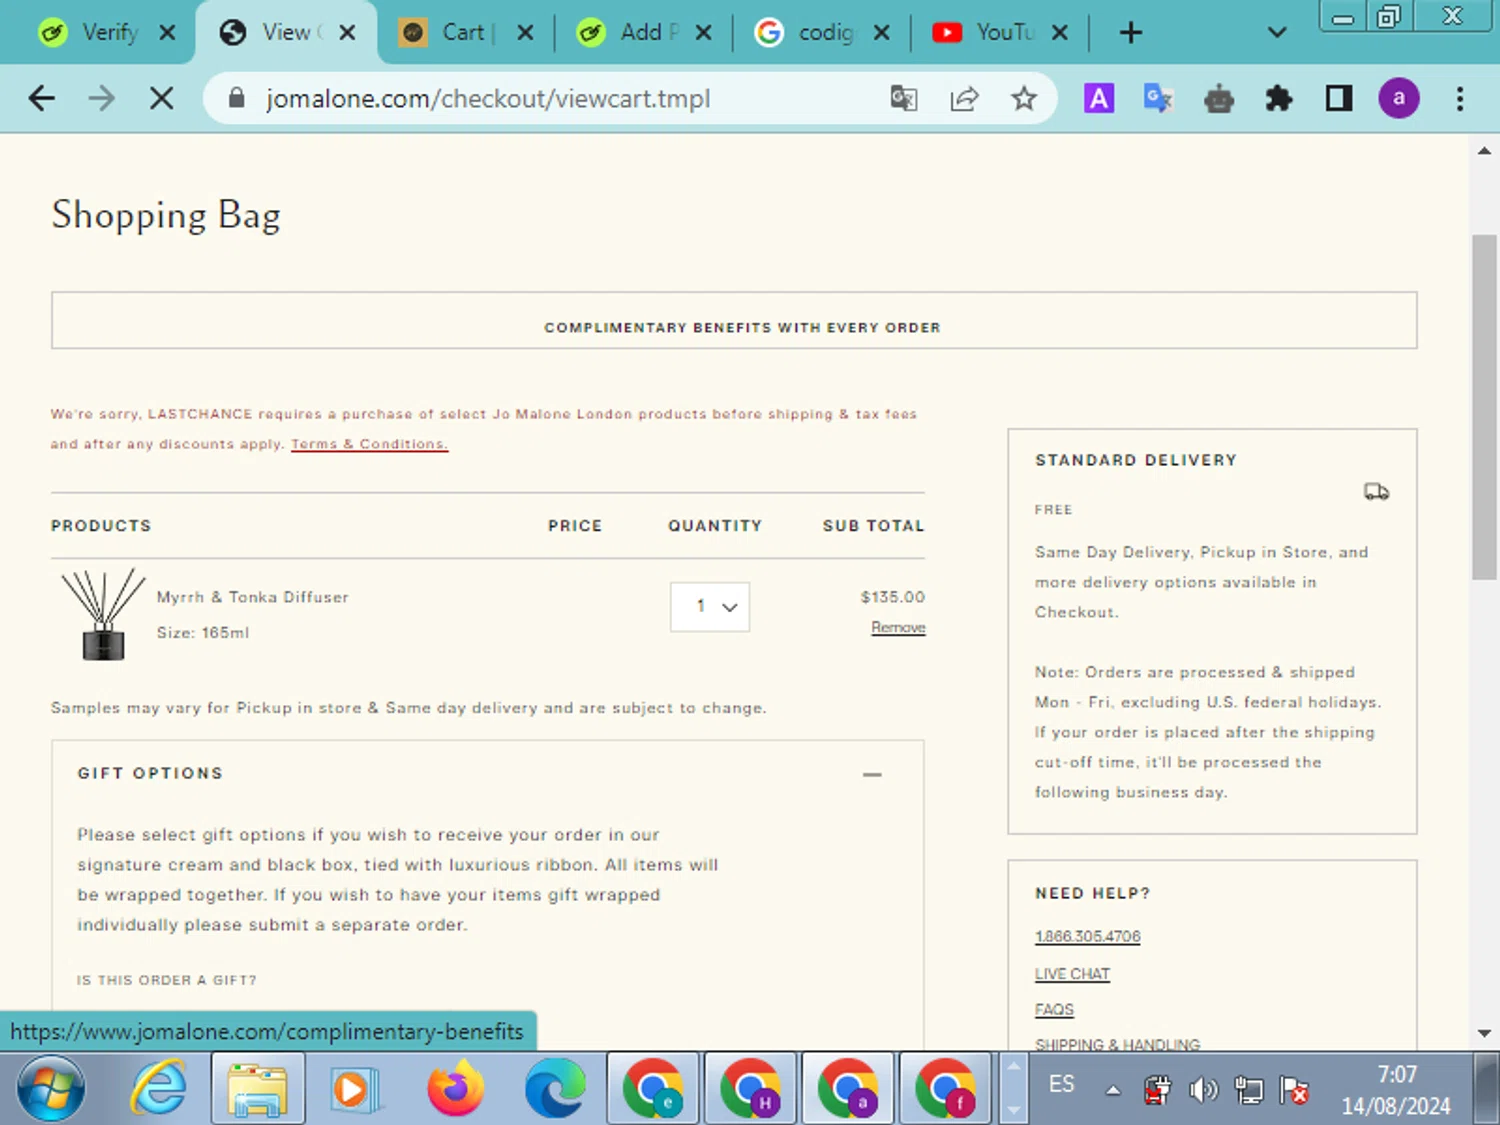Screen dimensions: 1500x1125
Task: Open the volume speaker tray icon
Action: tap(1203, 1089)
